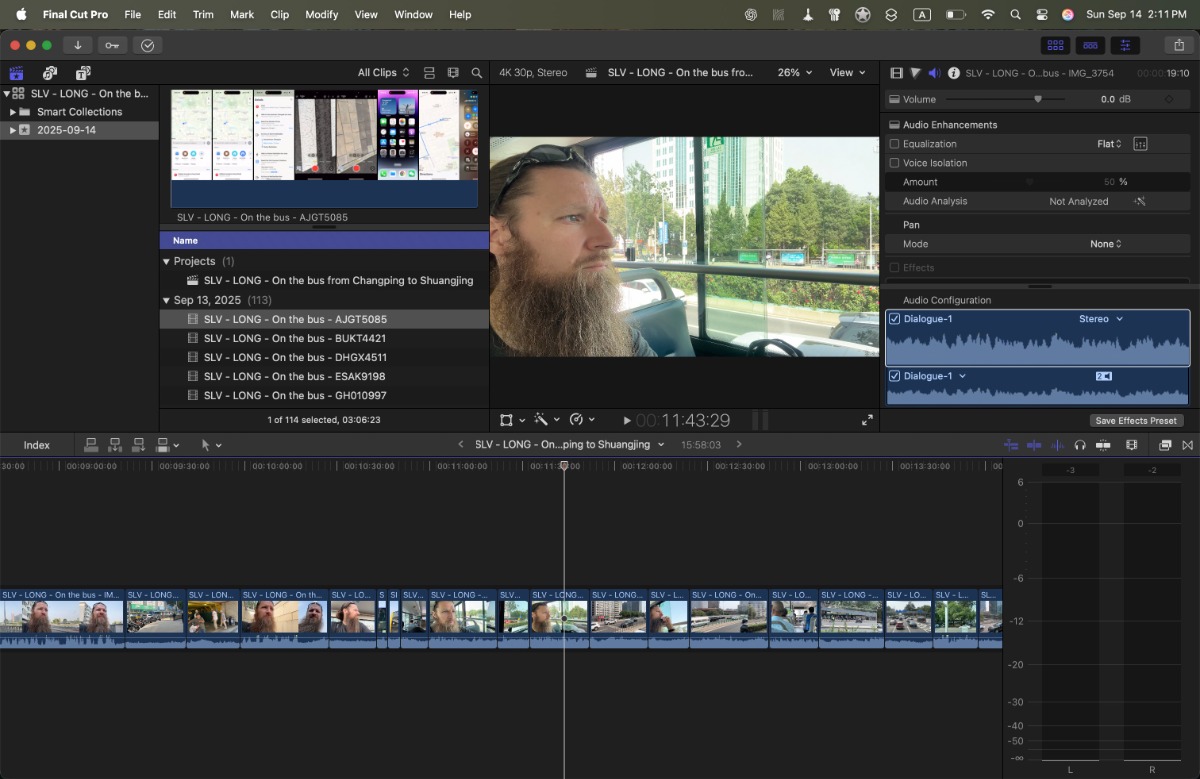
Task: Show or hide the Timeline panel
Action: (x=1090, y=45)
